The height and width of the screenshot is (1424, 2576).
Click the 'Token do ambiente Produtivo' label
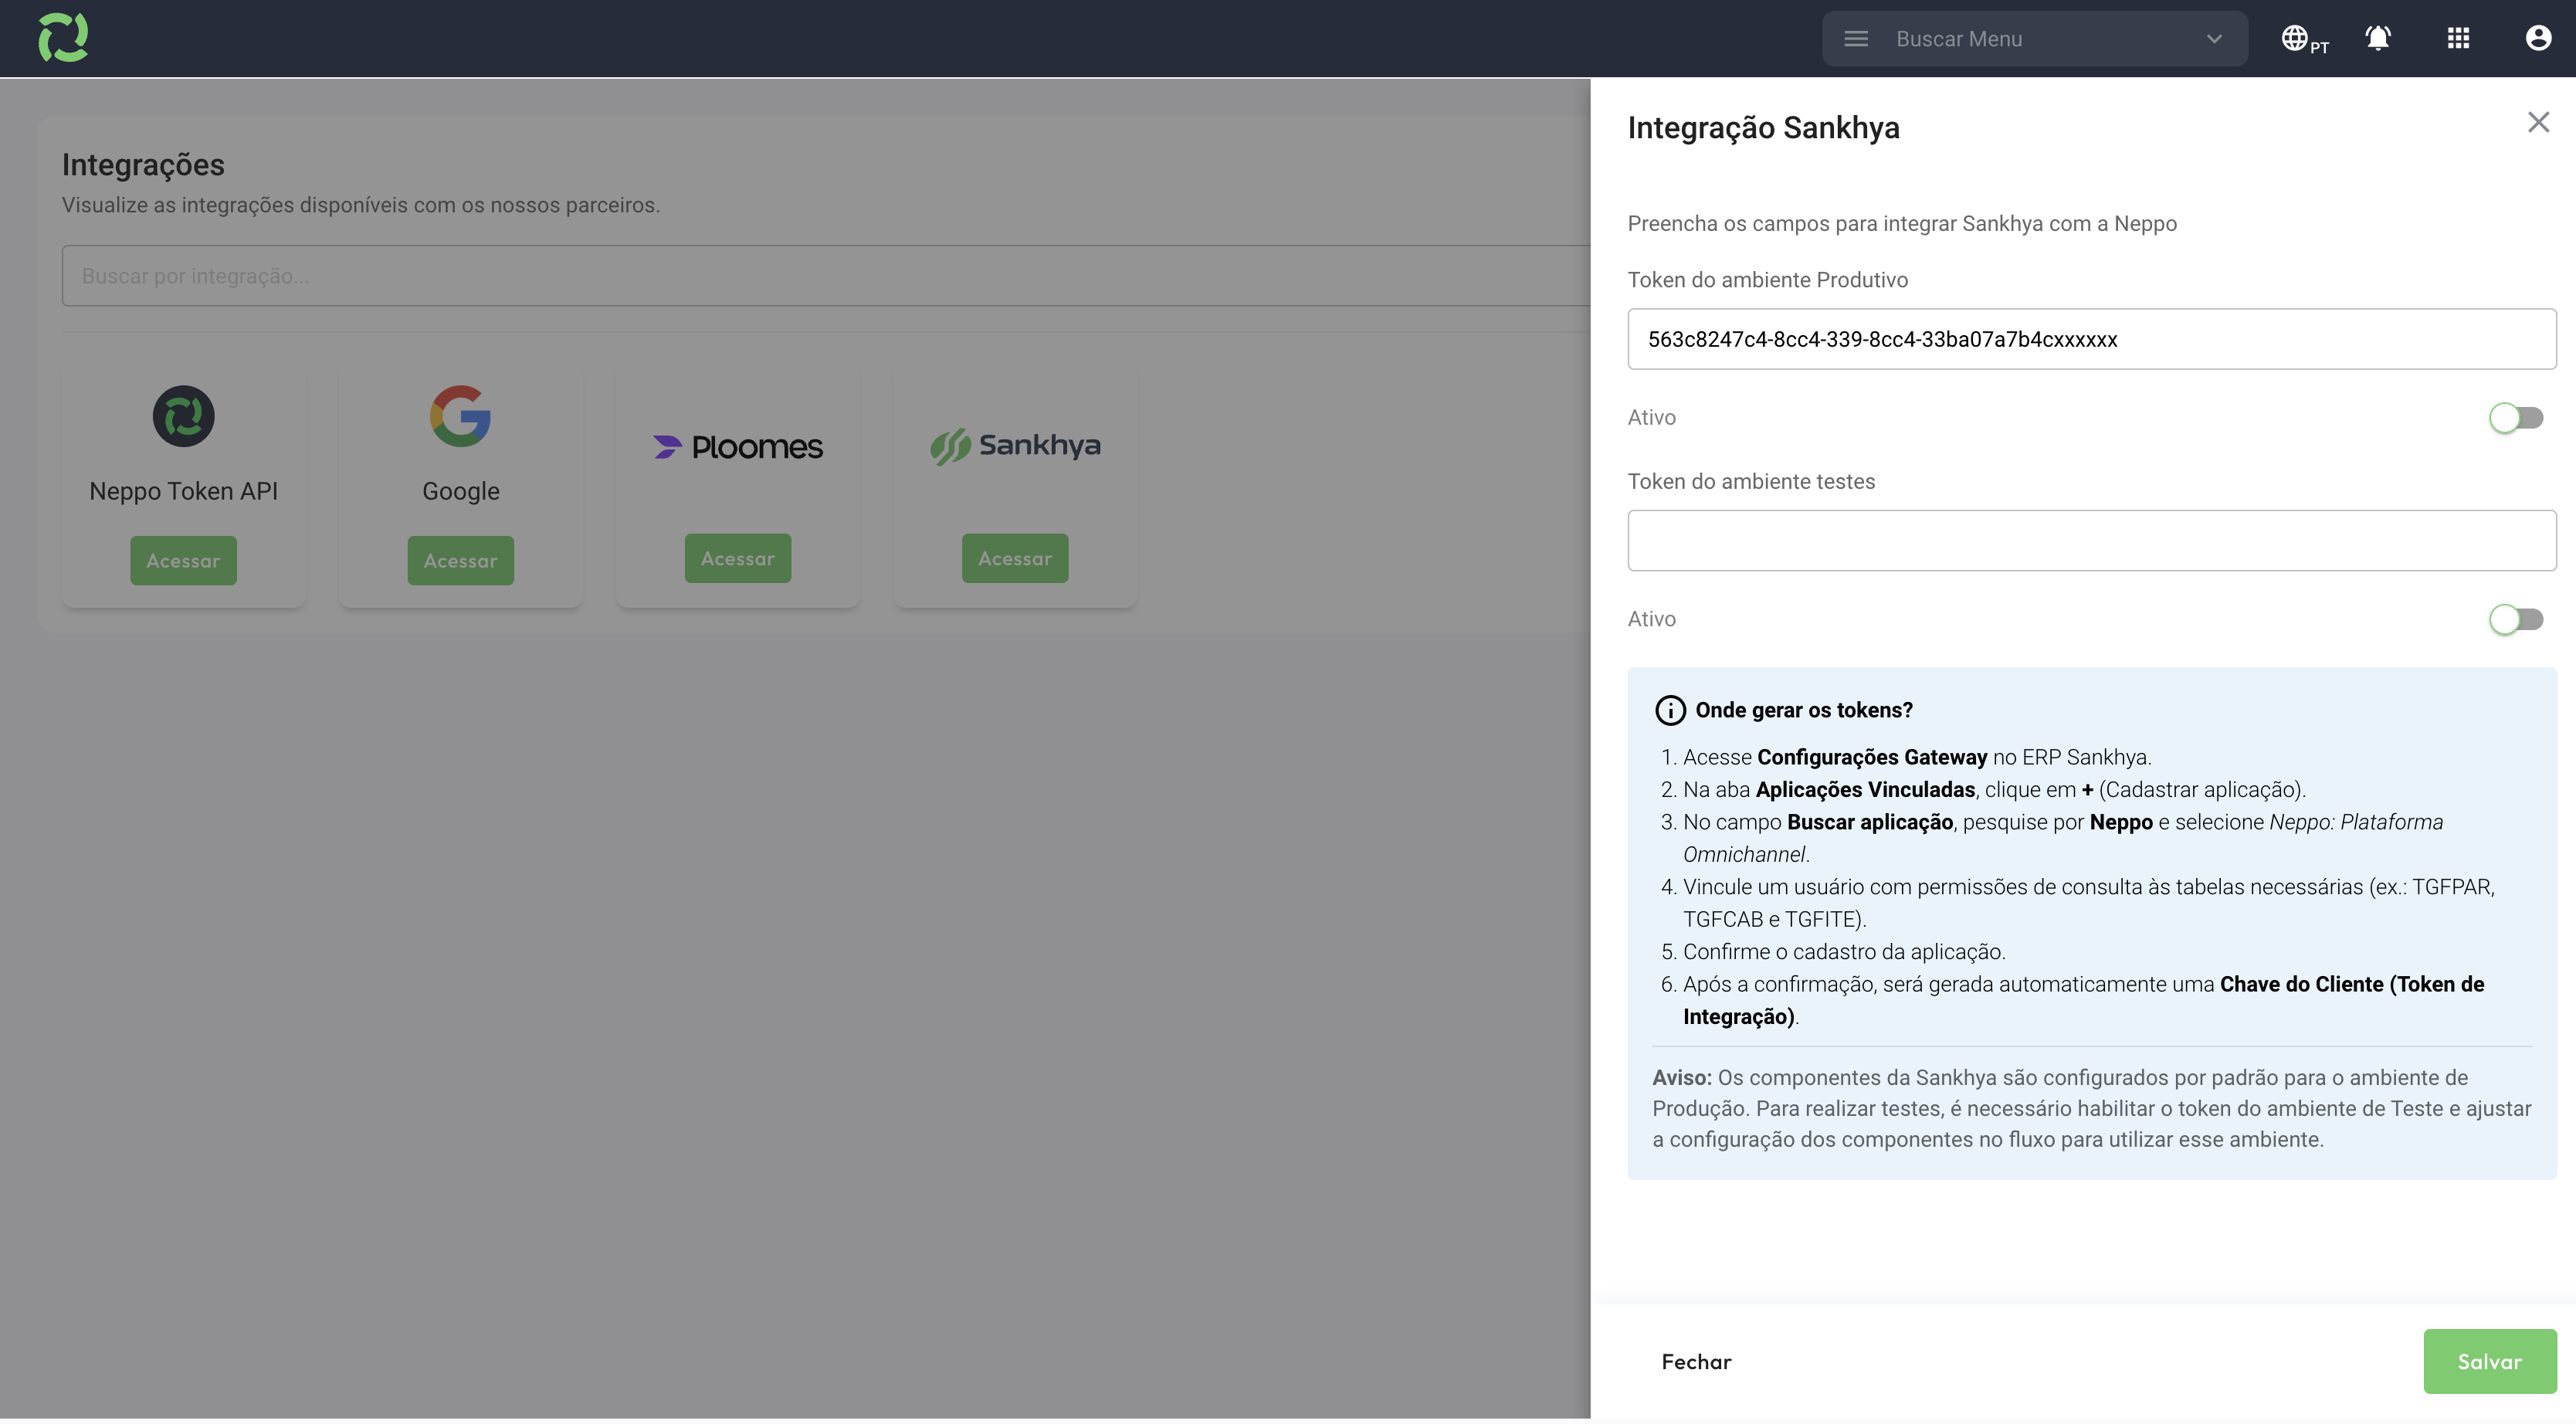coord(1767,280)
